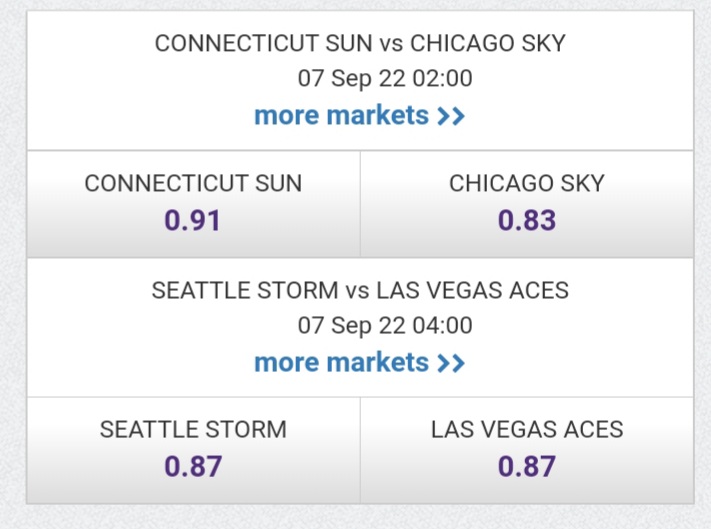Click the double chevron beside the second 'more markets'
Viewport: 711px width, 529px height.
pos(451,363)
